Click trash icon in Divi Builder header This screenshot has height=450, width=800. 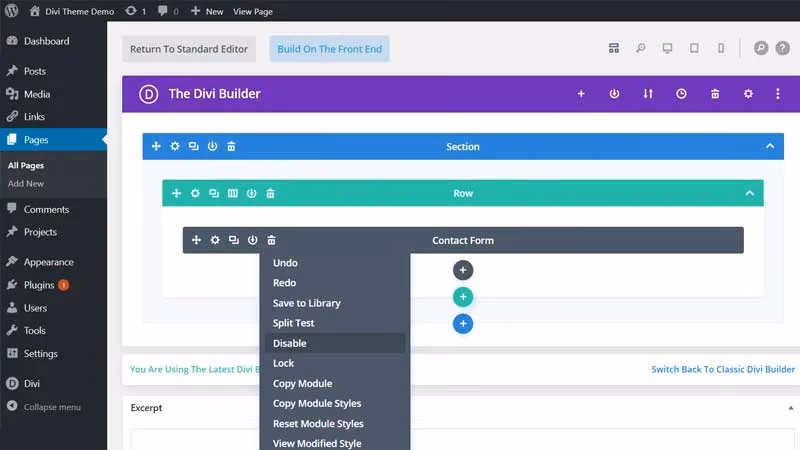tap(715, 94)
